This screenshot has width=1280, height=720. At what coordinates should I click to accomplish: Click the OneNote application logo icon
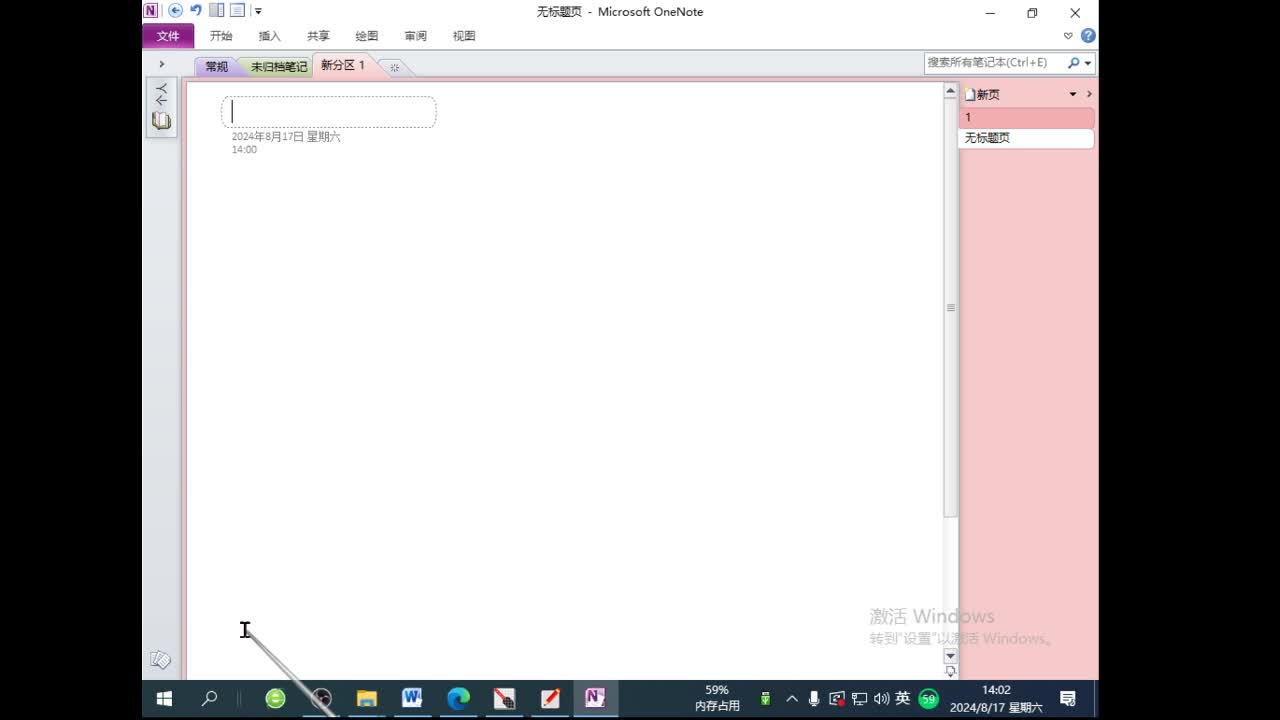[x=151, y=11]
